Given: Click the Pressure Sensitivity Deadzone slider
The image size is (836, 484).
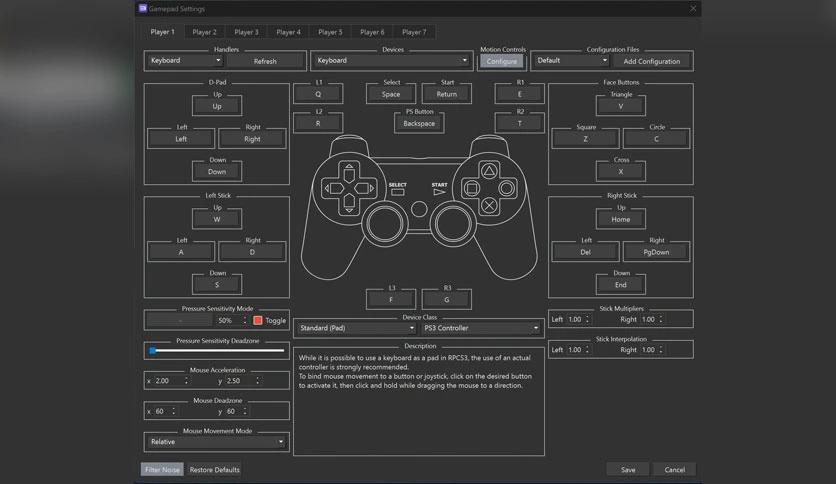Looking at the screenshot, I should click(216, 351).
